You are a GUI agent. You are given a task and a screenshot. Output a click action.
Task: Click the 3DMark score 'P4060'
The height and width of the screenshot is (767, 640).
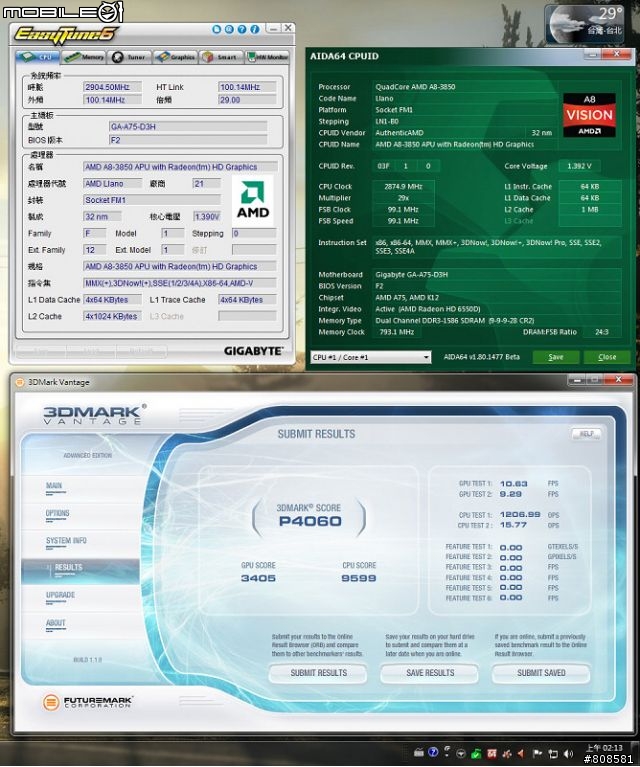point(310,521)
